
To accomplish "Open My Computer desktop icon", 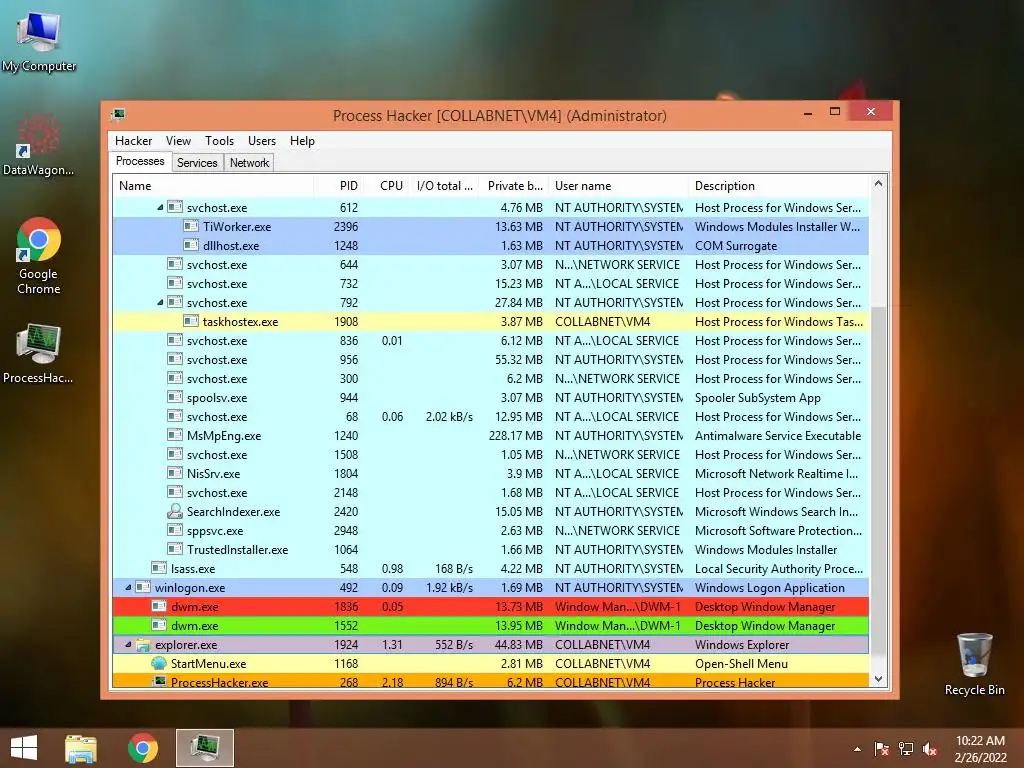I will click(39, 40).
